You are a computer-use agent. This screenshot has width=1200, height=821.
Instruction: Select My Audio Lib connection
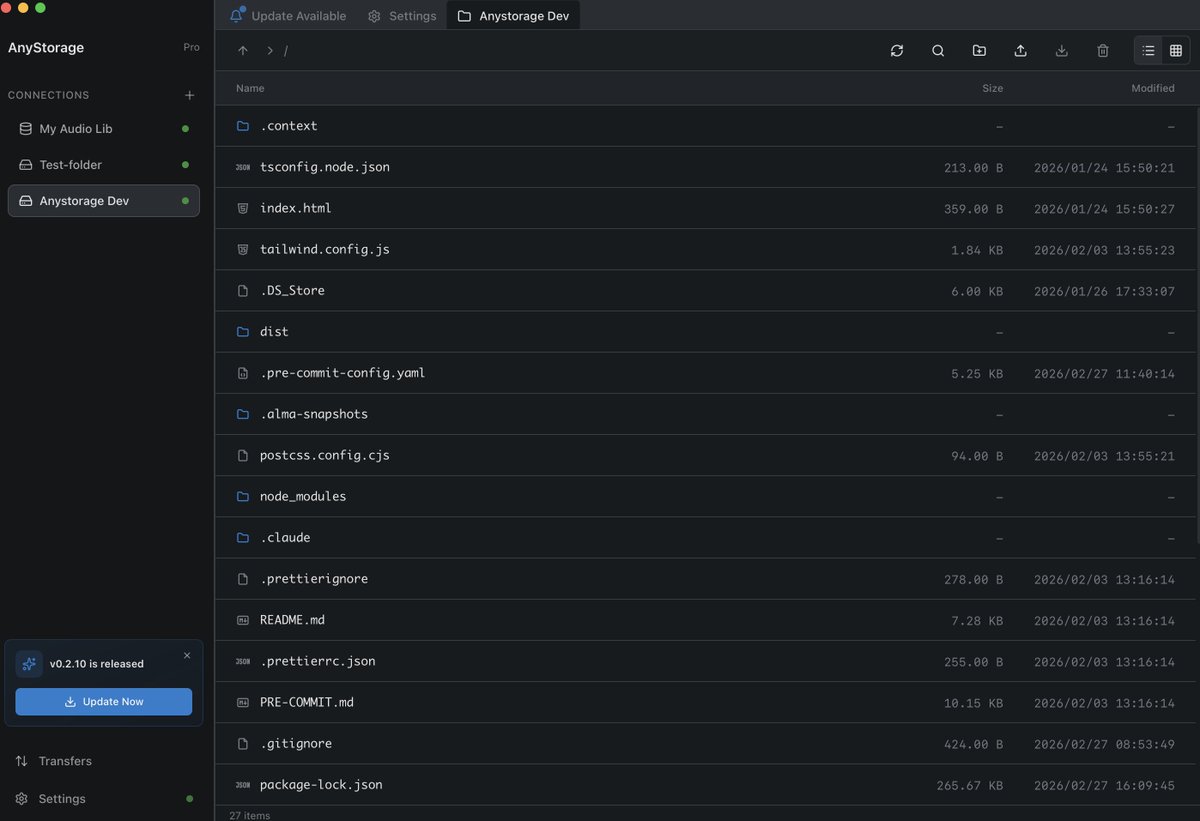point(104,129)
